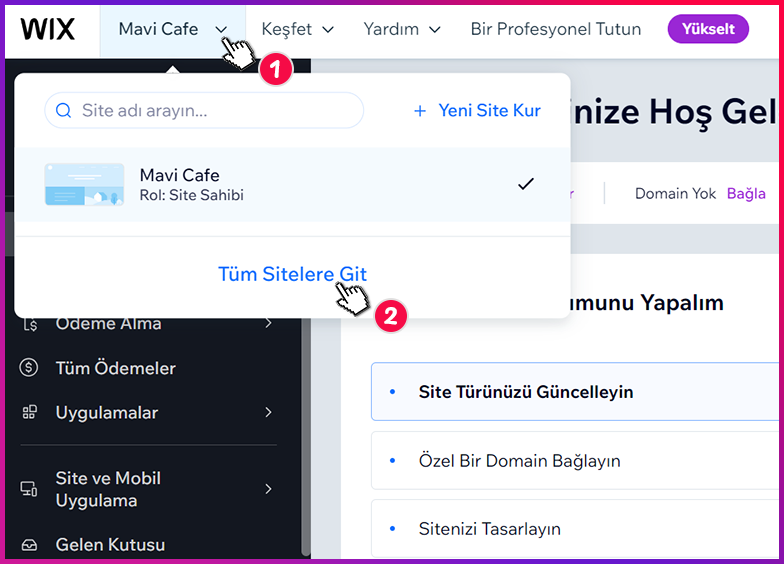The image size is (784, 564).
Task: Focus the Site adı arayın search field
Action: click(x=204, y=110)
